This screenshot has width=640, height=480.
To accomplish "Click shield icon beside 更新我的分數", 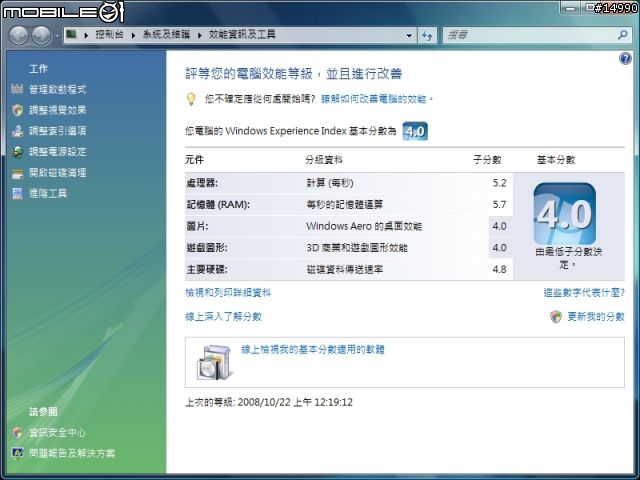I will (x=556, y=317).
